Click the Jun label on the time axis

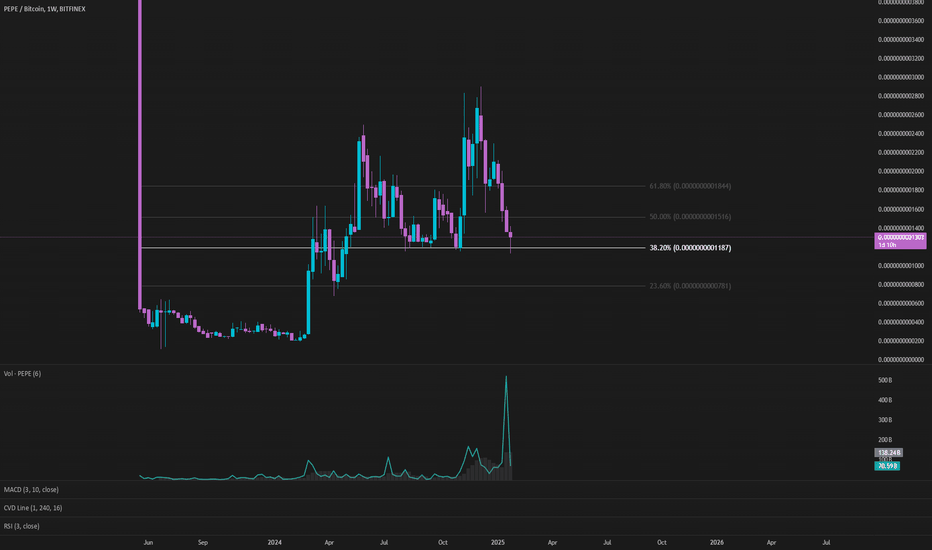(149, 542)
